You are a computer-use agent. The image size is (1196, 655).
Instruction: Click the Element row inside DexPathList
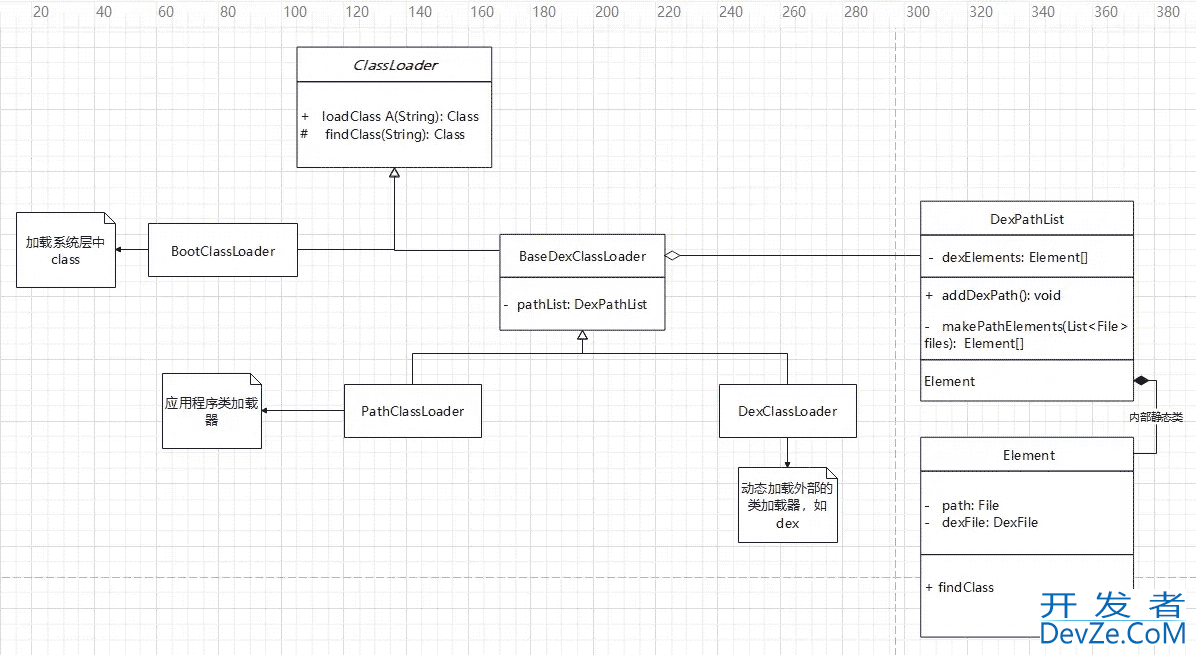tap(1027, 381)
